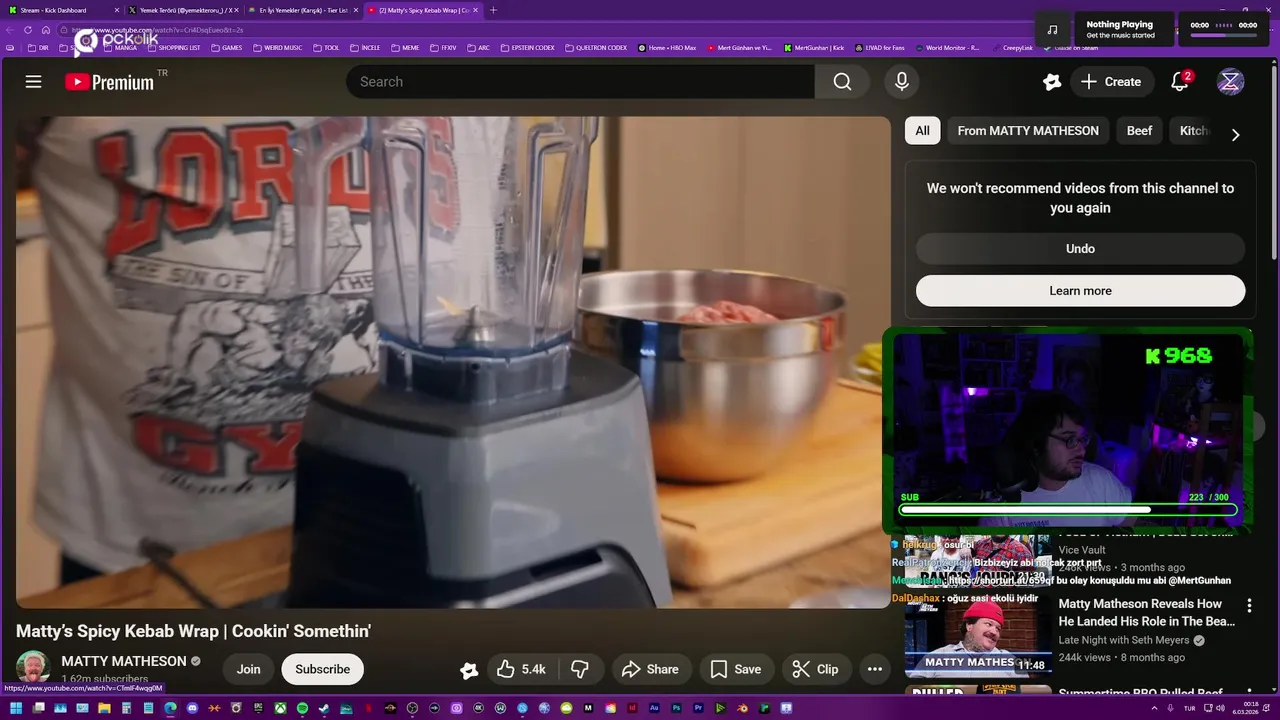Open Microsoft Edge from the taskbar
This screenshot has width=1280, height=720.
click(170, 708)
